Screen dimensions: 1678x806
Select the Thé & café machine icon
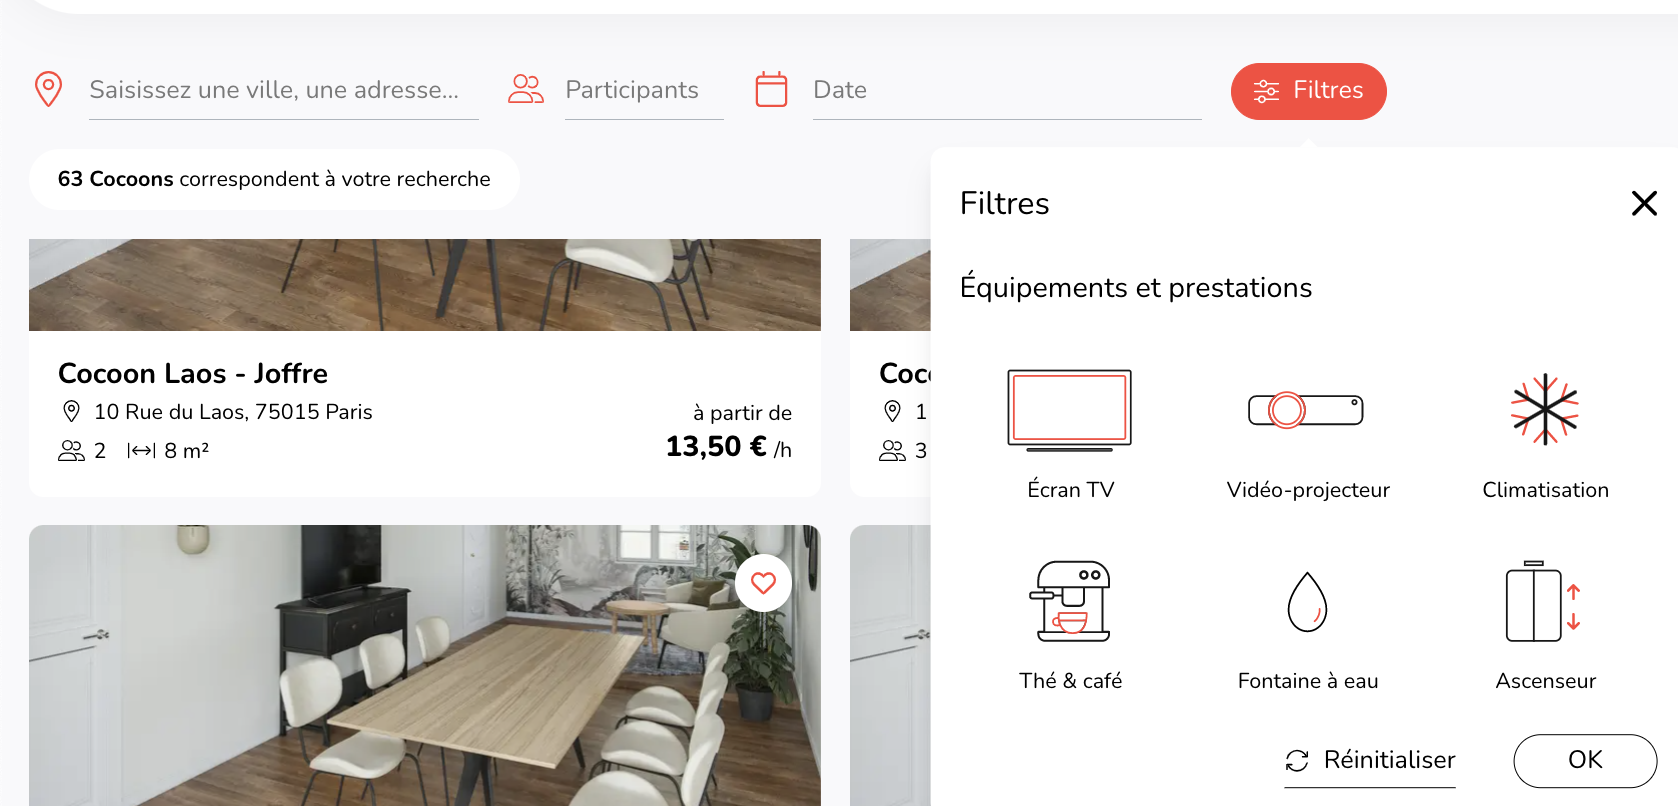[1070, 601]
